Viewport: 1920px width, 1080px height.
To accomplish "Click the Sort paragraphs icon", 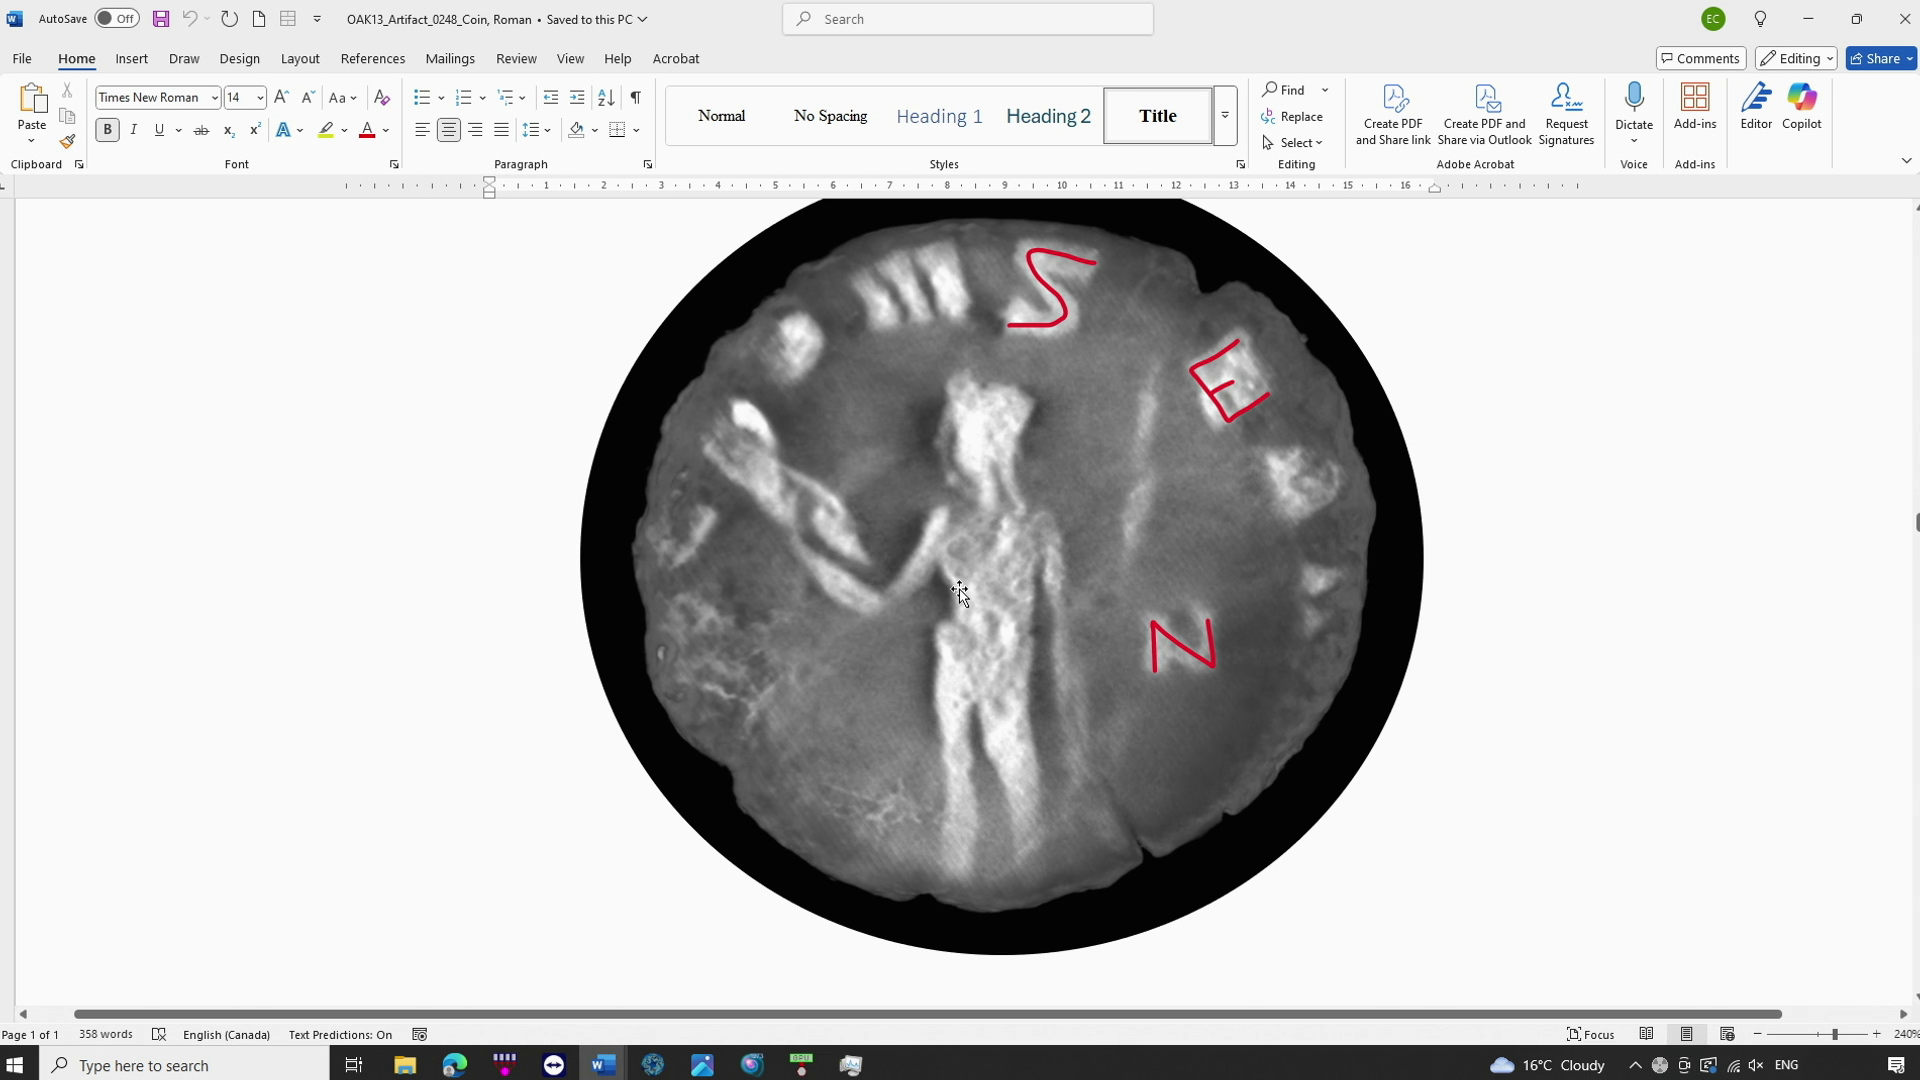I will (x=606, y=97).
